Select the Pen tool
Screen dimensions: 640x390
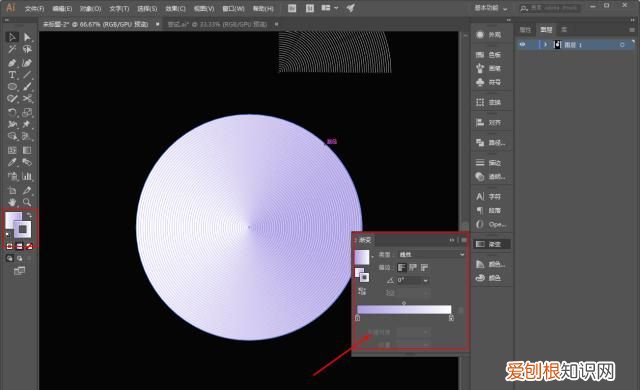(x=12, y=63)
